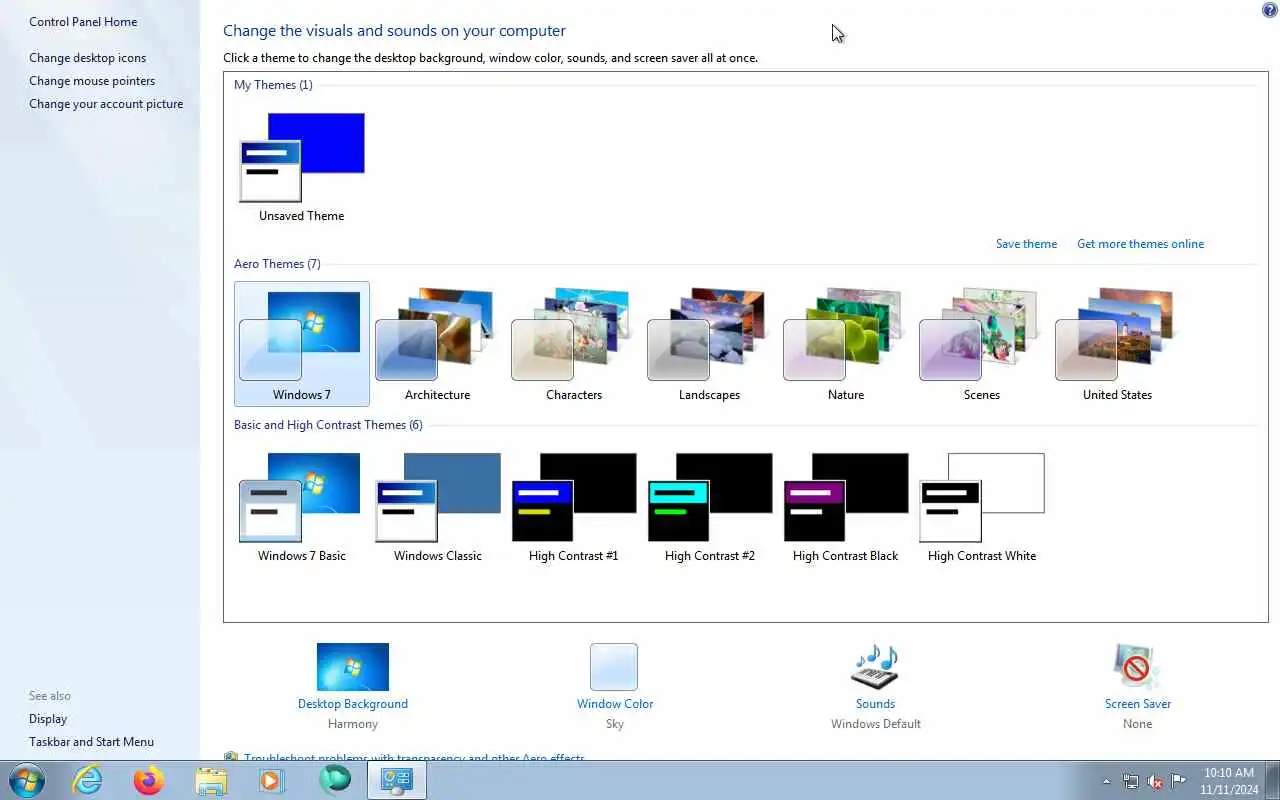Launch Firefox from the taskbar

tap(149, 780)
